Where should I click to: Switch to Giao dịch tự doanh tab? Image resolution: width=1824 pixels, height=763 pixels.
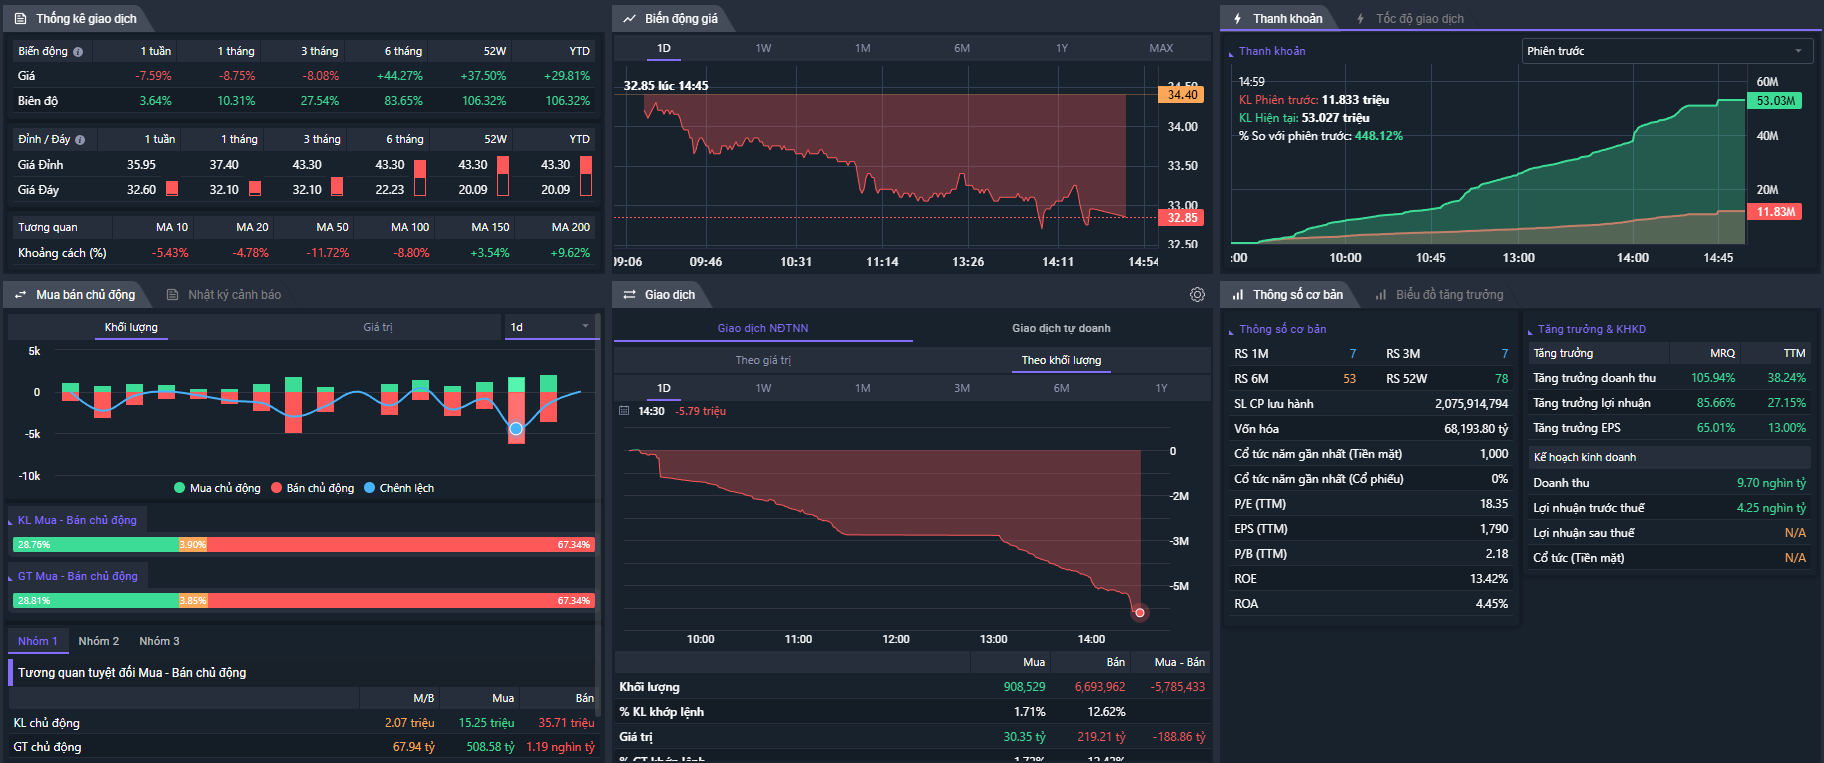(1061, 328)
